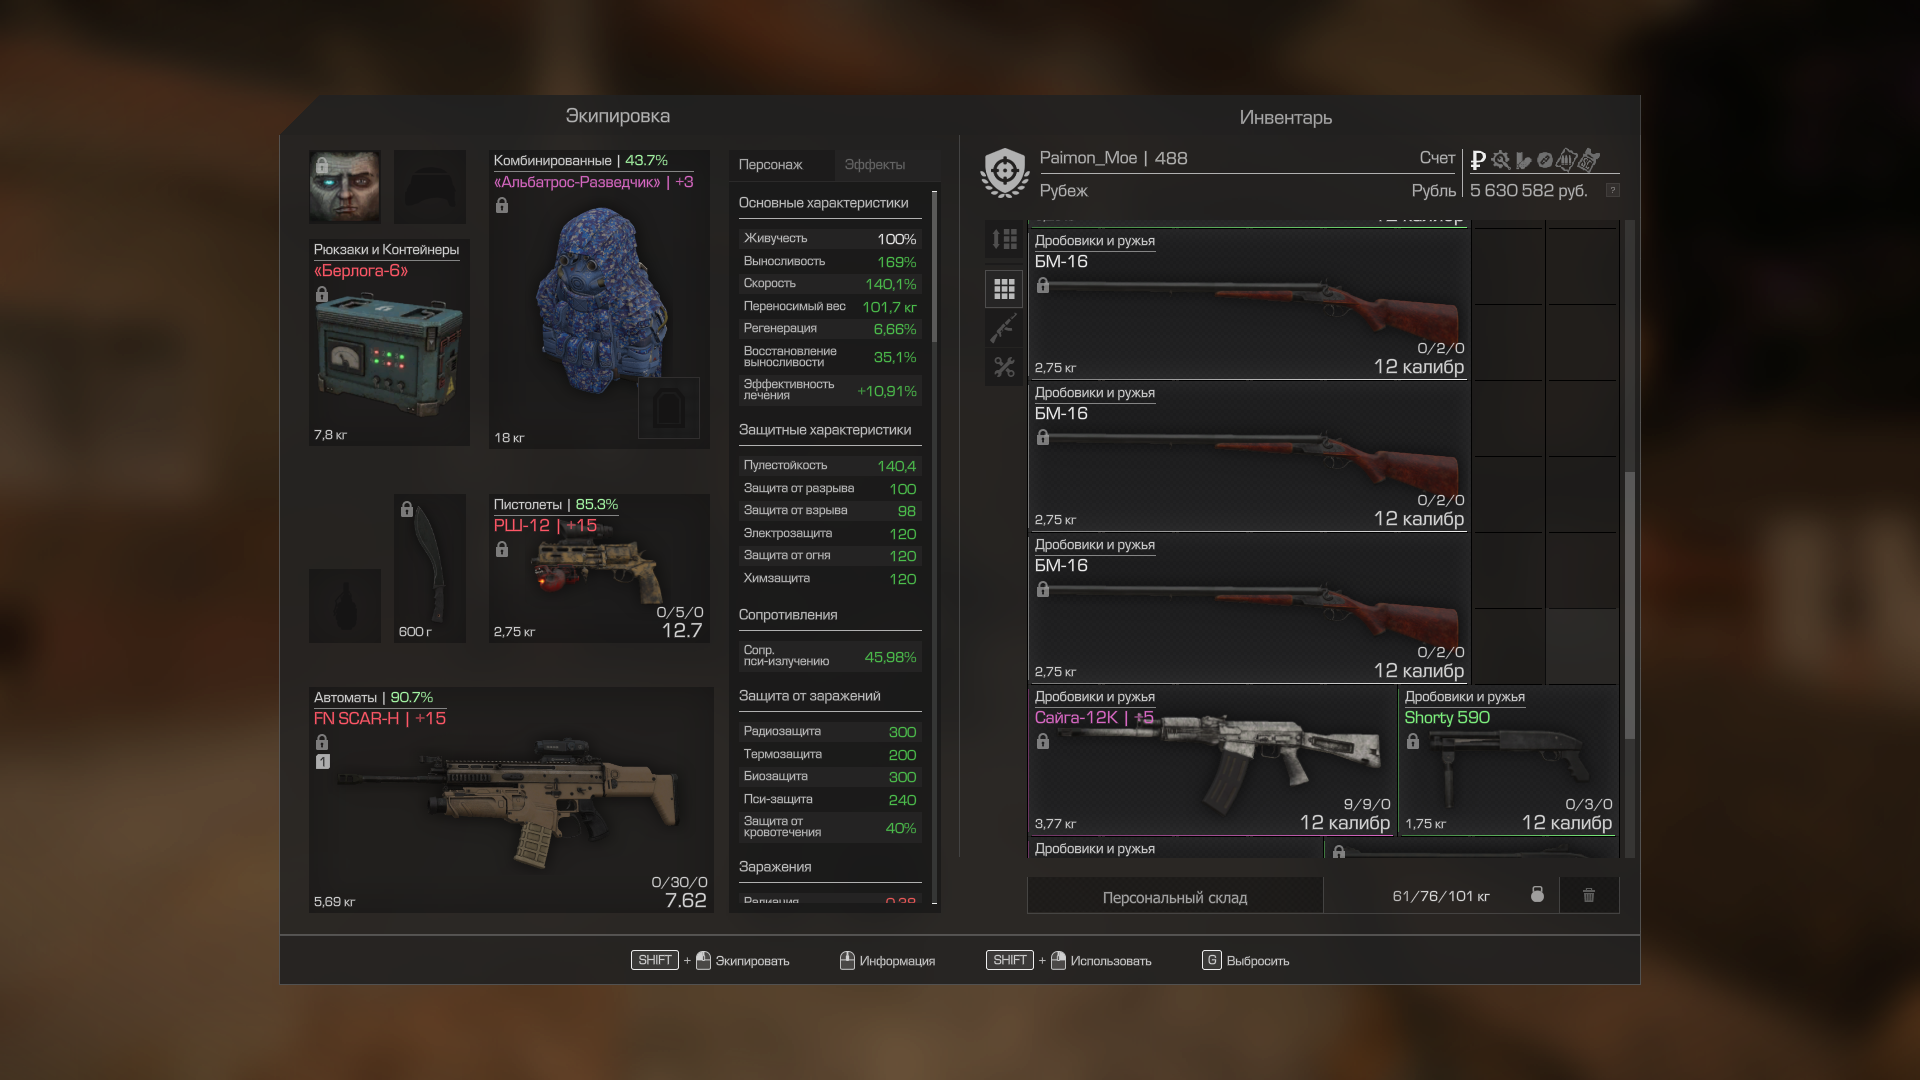Toggle lock on Сайга-12К
1920x1080 pixels.
1043,741
